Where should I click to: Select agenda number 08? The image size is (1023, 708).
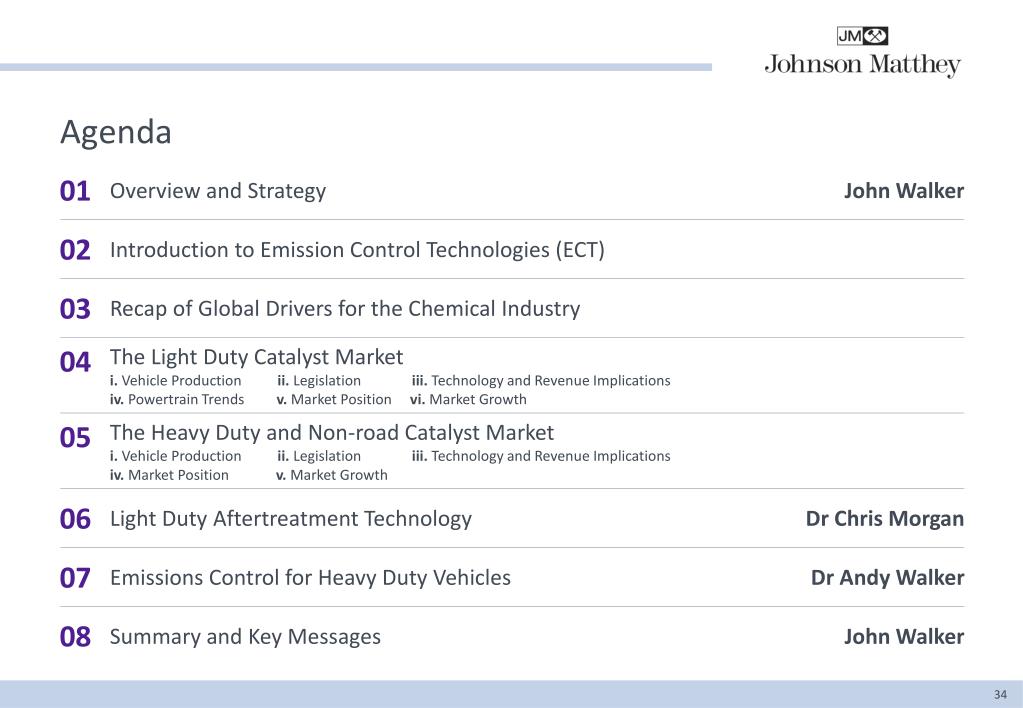74,637
